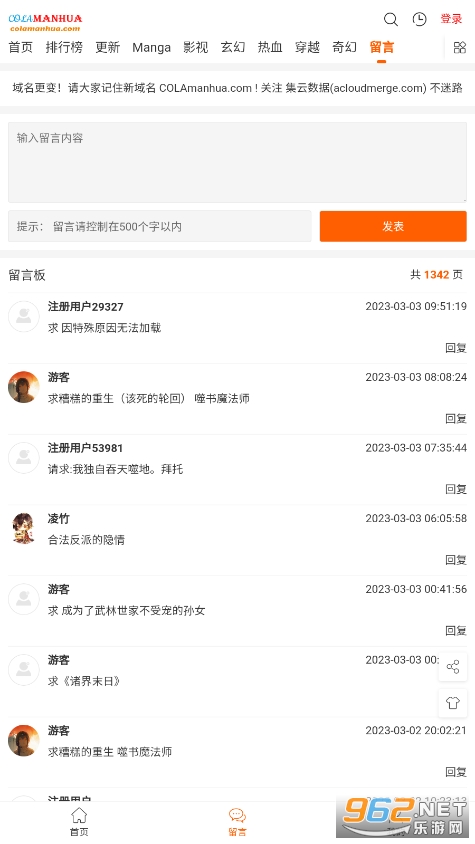This screenshot has height=844, width=475.
Task: Open the 穿越 category tab
Action: click(308, 47)
